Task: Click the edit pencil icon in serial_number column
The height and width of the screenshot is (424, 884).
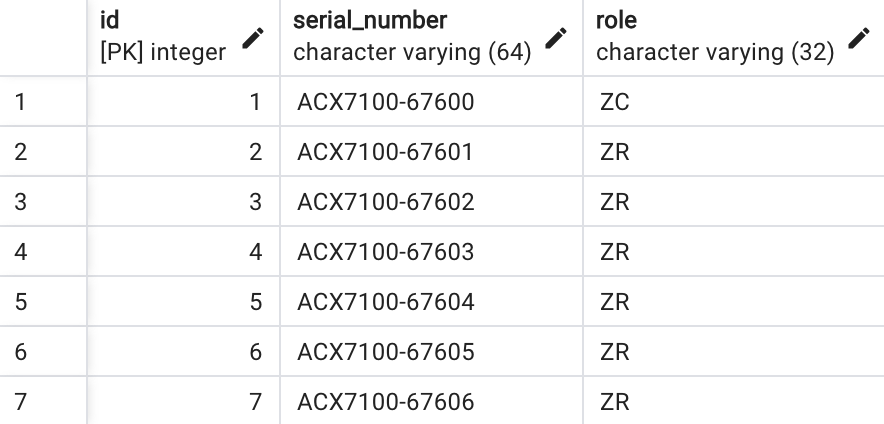Action: click(556, 38)
